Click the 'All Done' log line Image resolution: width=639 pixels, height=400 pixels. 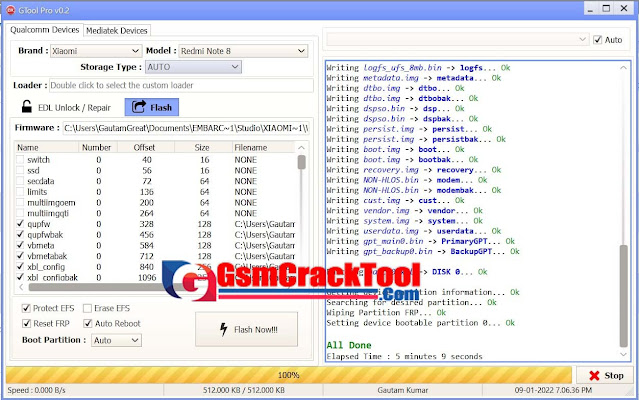point(349,345)
